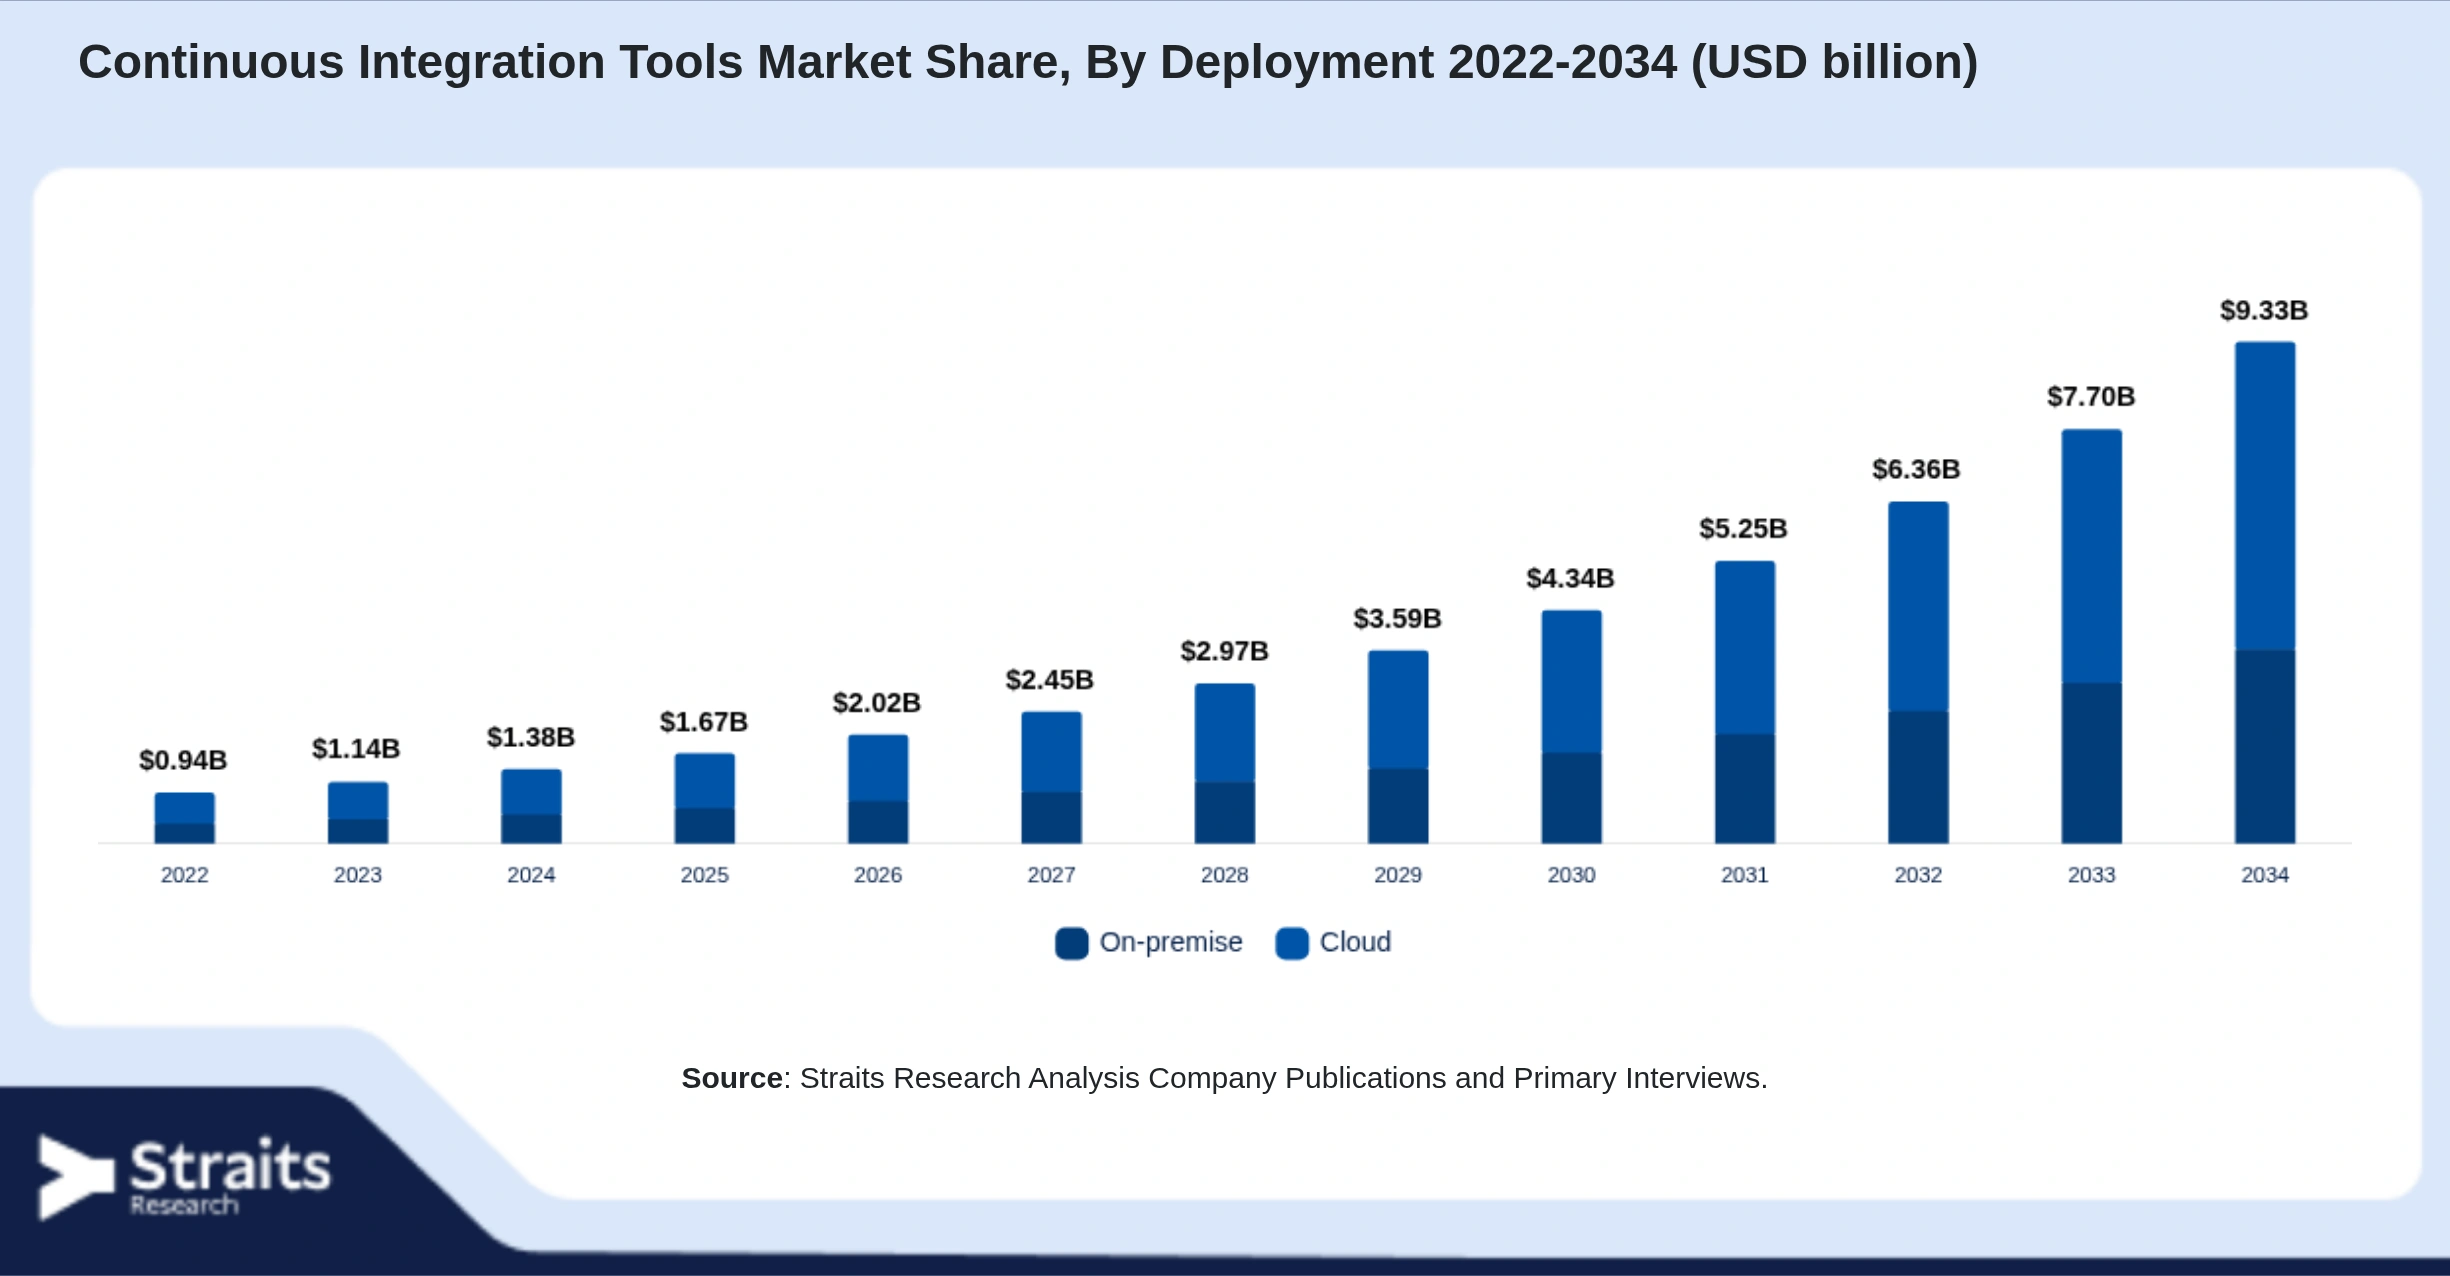Click the 2023 axis label
The width and height of the screenshot is (2450, 1276).
[358, 875]
